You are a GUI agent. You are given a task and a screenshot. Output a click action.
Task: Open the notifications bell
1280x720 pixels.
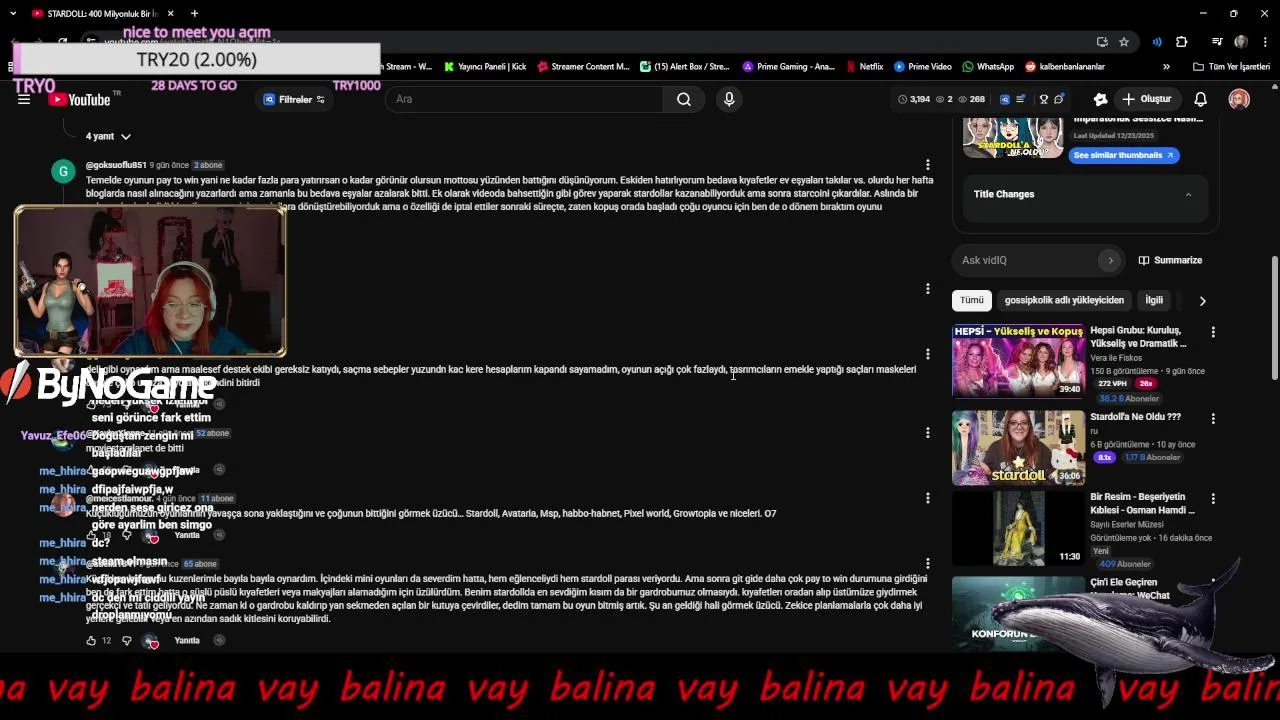tap(1200, 99)
